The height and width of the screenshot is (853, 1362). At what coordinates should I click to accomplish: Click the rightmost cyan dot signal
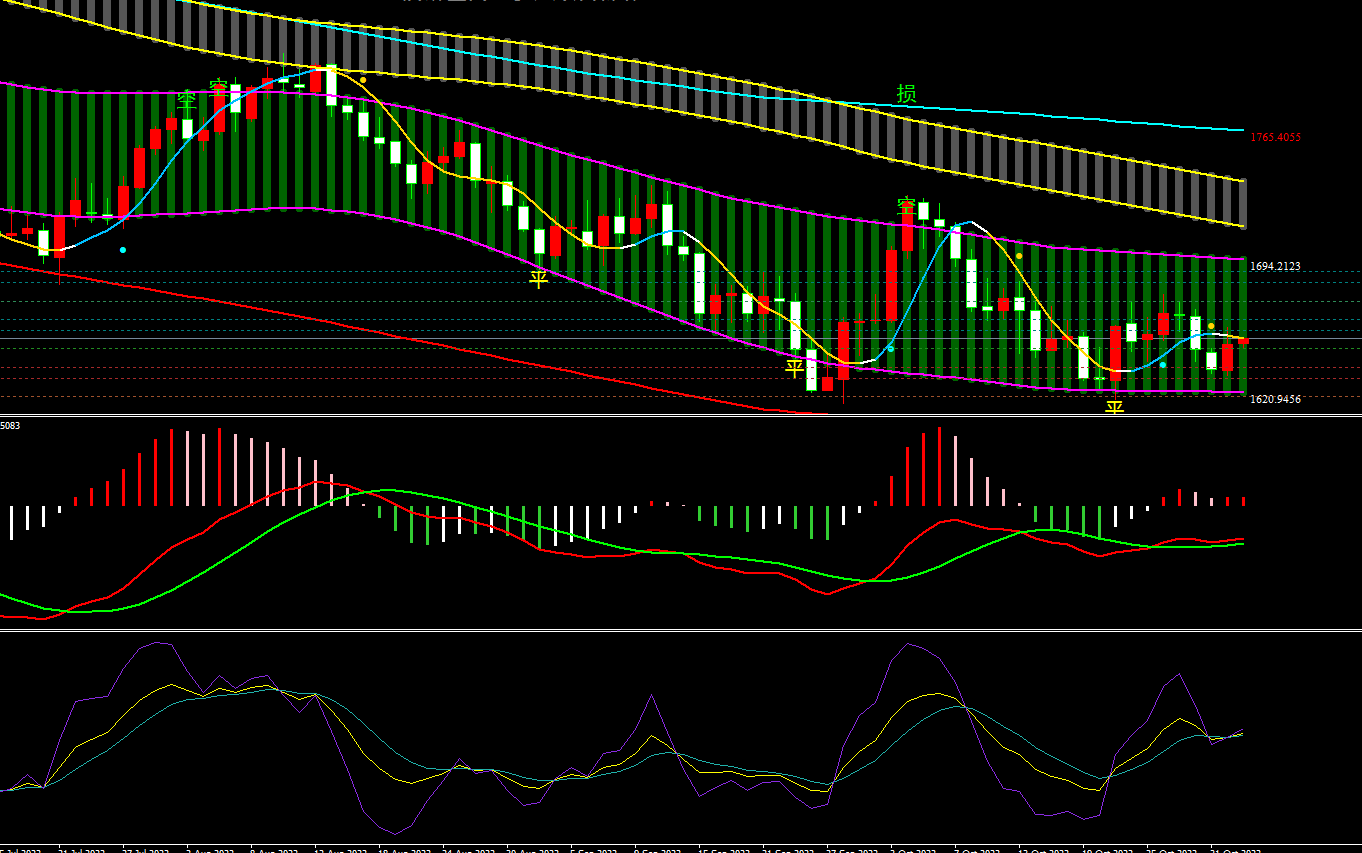[x=1163, y=365]
